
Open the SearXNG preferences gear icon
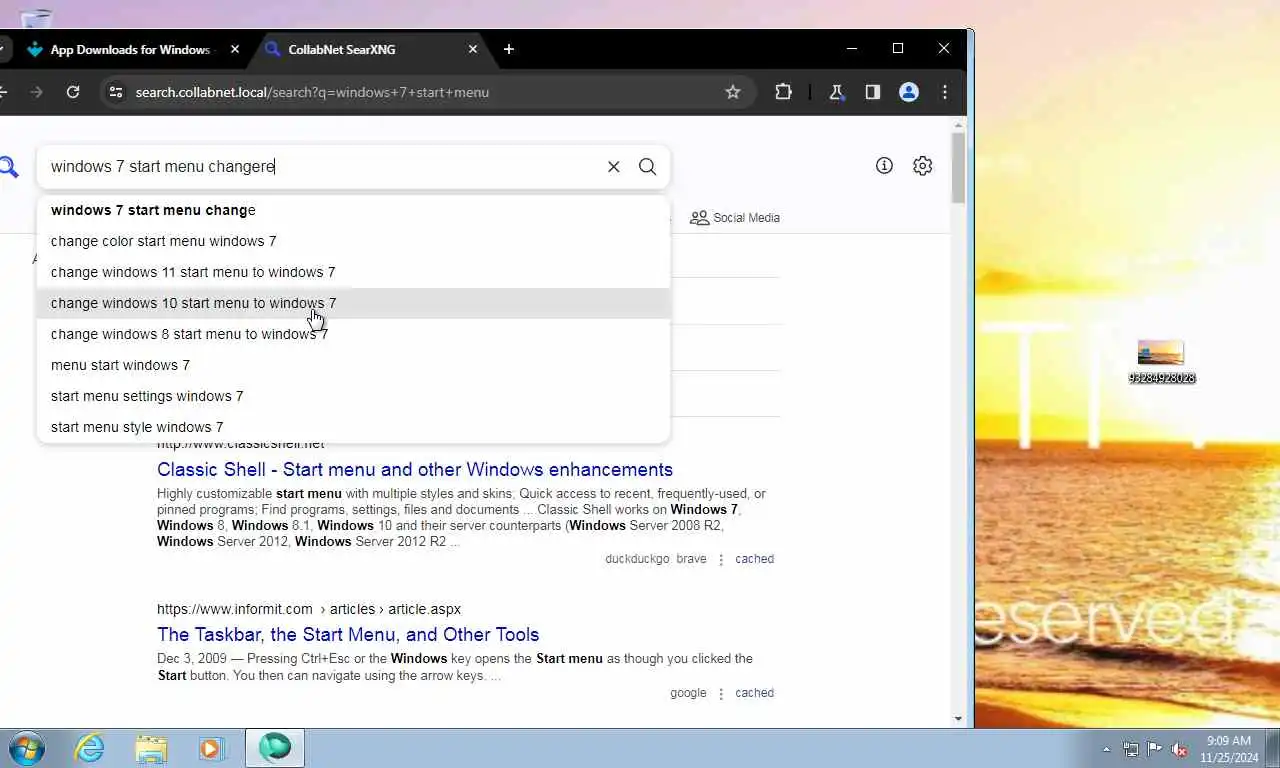tap(923, 166)
